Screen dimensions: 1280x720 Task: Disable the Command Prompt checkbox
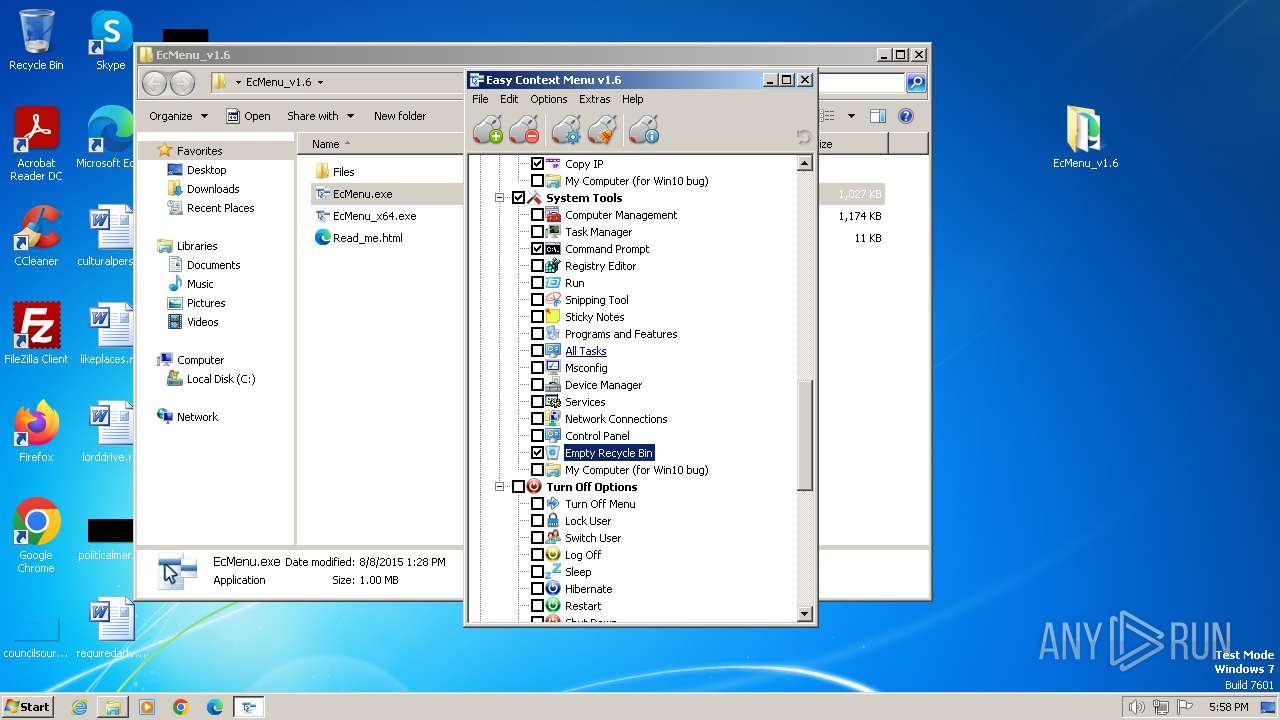537,249
